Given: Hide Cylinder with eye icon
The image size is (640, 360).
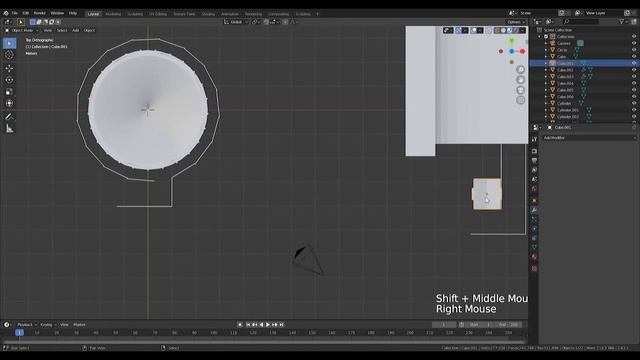Looking at the screenshot, I should (634, 103).
